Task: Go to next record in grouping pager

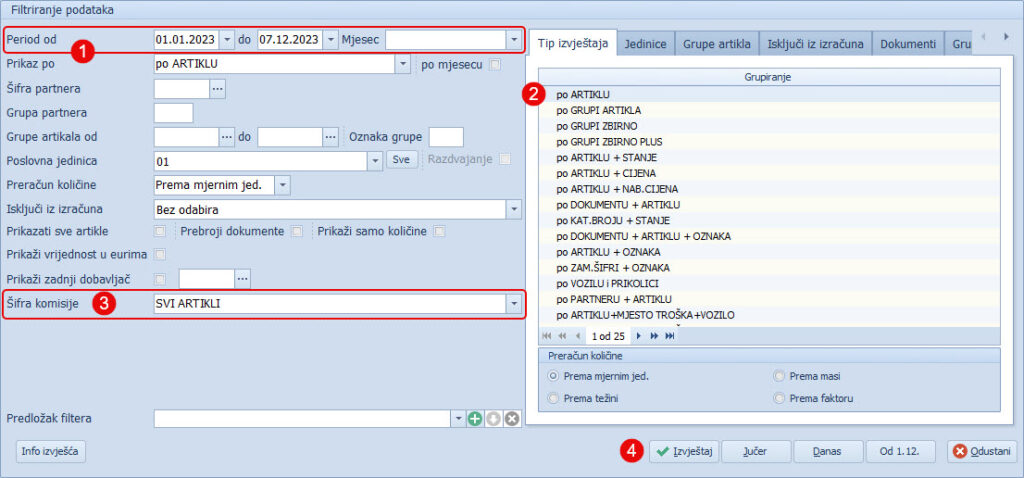Action: [639, 336]
